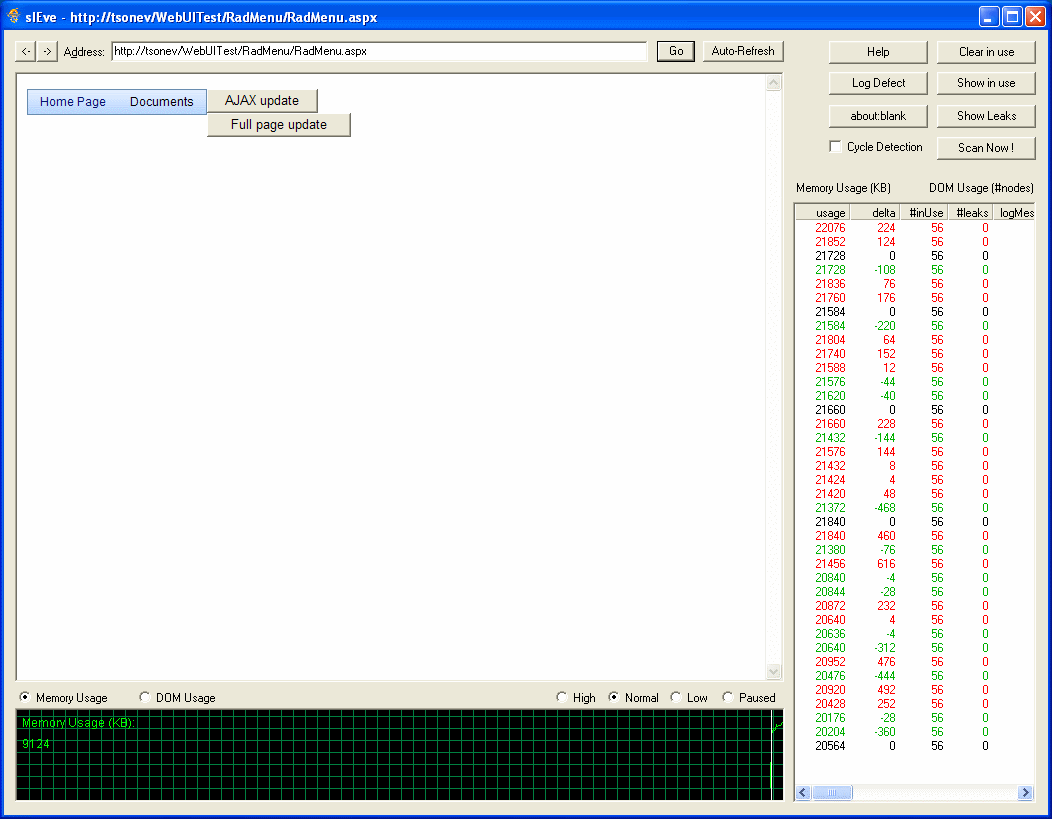Click the delta value -108

coord(884,270)
